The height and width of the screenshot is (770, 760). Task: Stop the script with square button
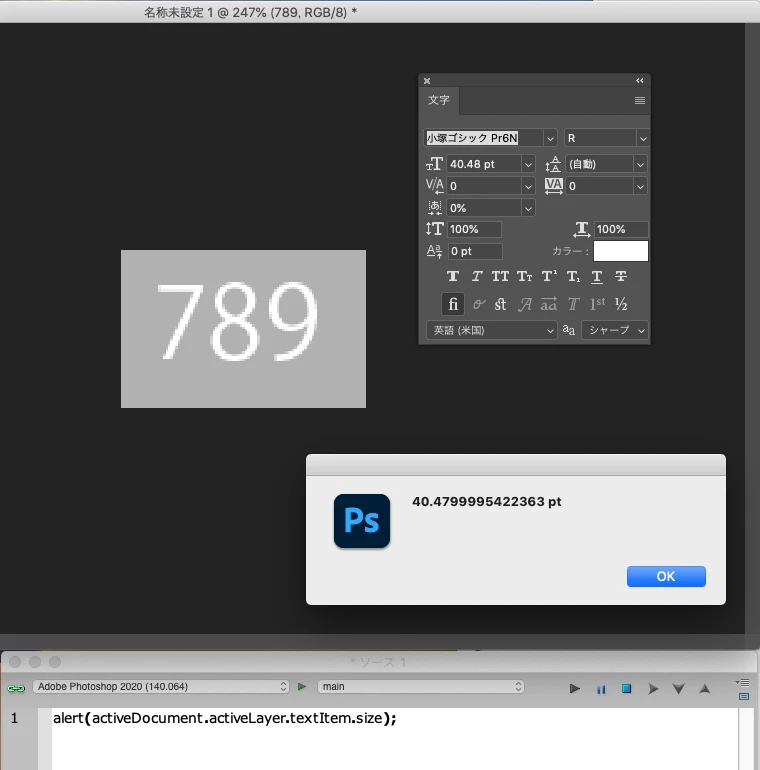pyautogui.click(x=626, y=689)
